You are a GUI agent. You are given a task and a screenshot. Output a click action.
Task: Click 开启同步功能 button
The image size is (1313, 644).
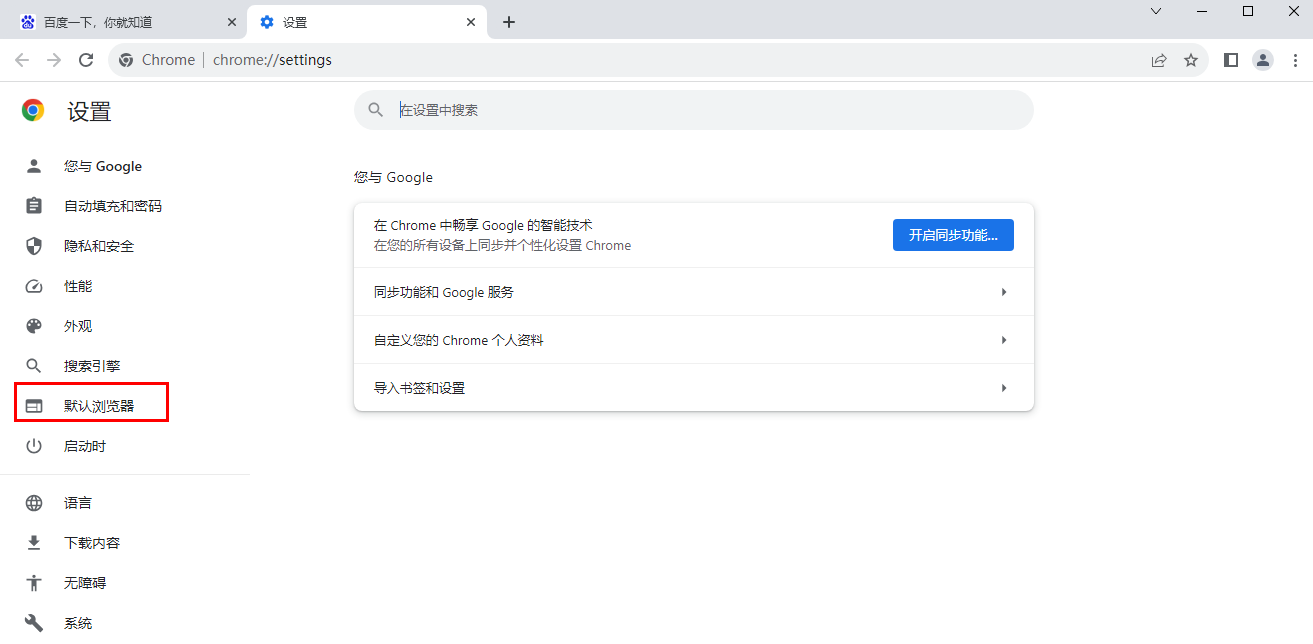(953, 235)
